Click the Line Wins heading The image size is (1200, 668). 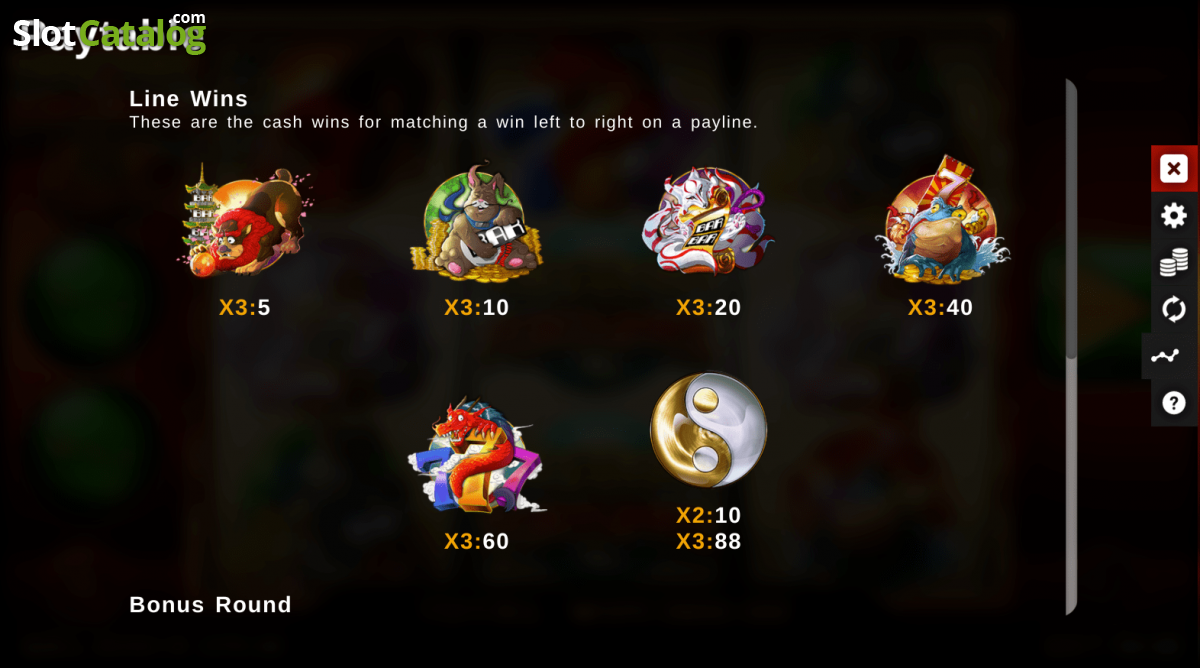[189, 99]
